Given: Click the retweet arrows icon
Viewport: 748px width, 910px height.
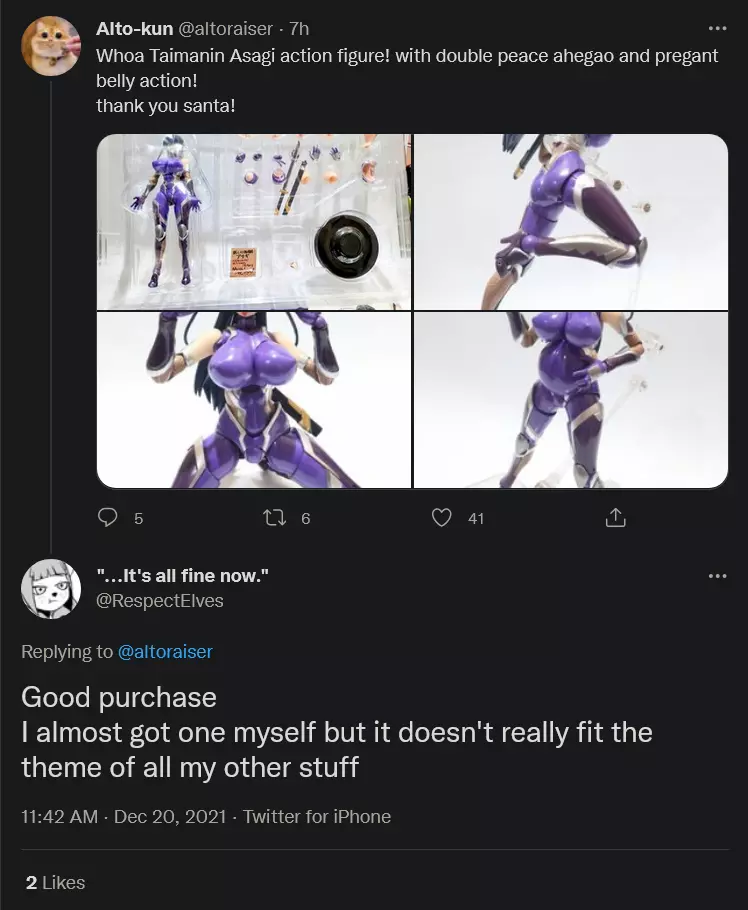Looking at the screenshot, I should [x=274, y=517].
